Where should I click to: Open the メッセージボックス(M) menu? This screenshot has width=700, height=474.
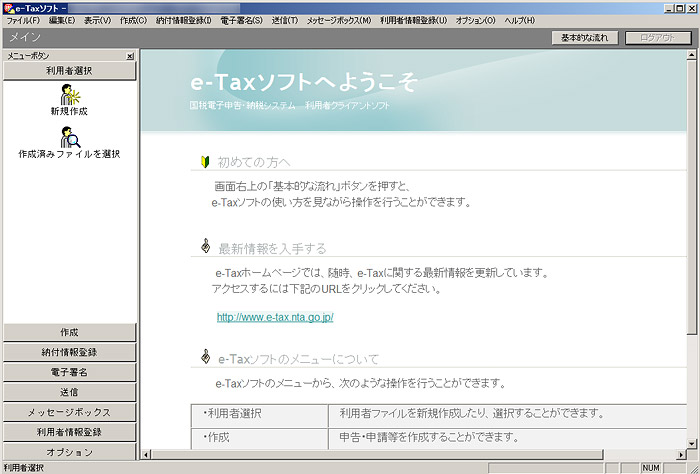pyautogui.click(x=339, y=21)
